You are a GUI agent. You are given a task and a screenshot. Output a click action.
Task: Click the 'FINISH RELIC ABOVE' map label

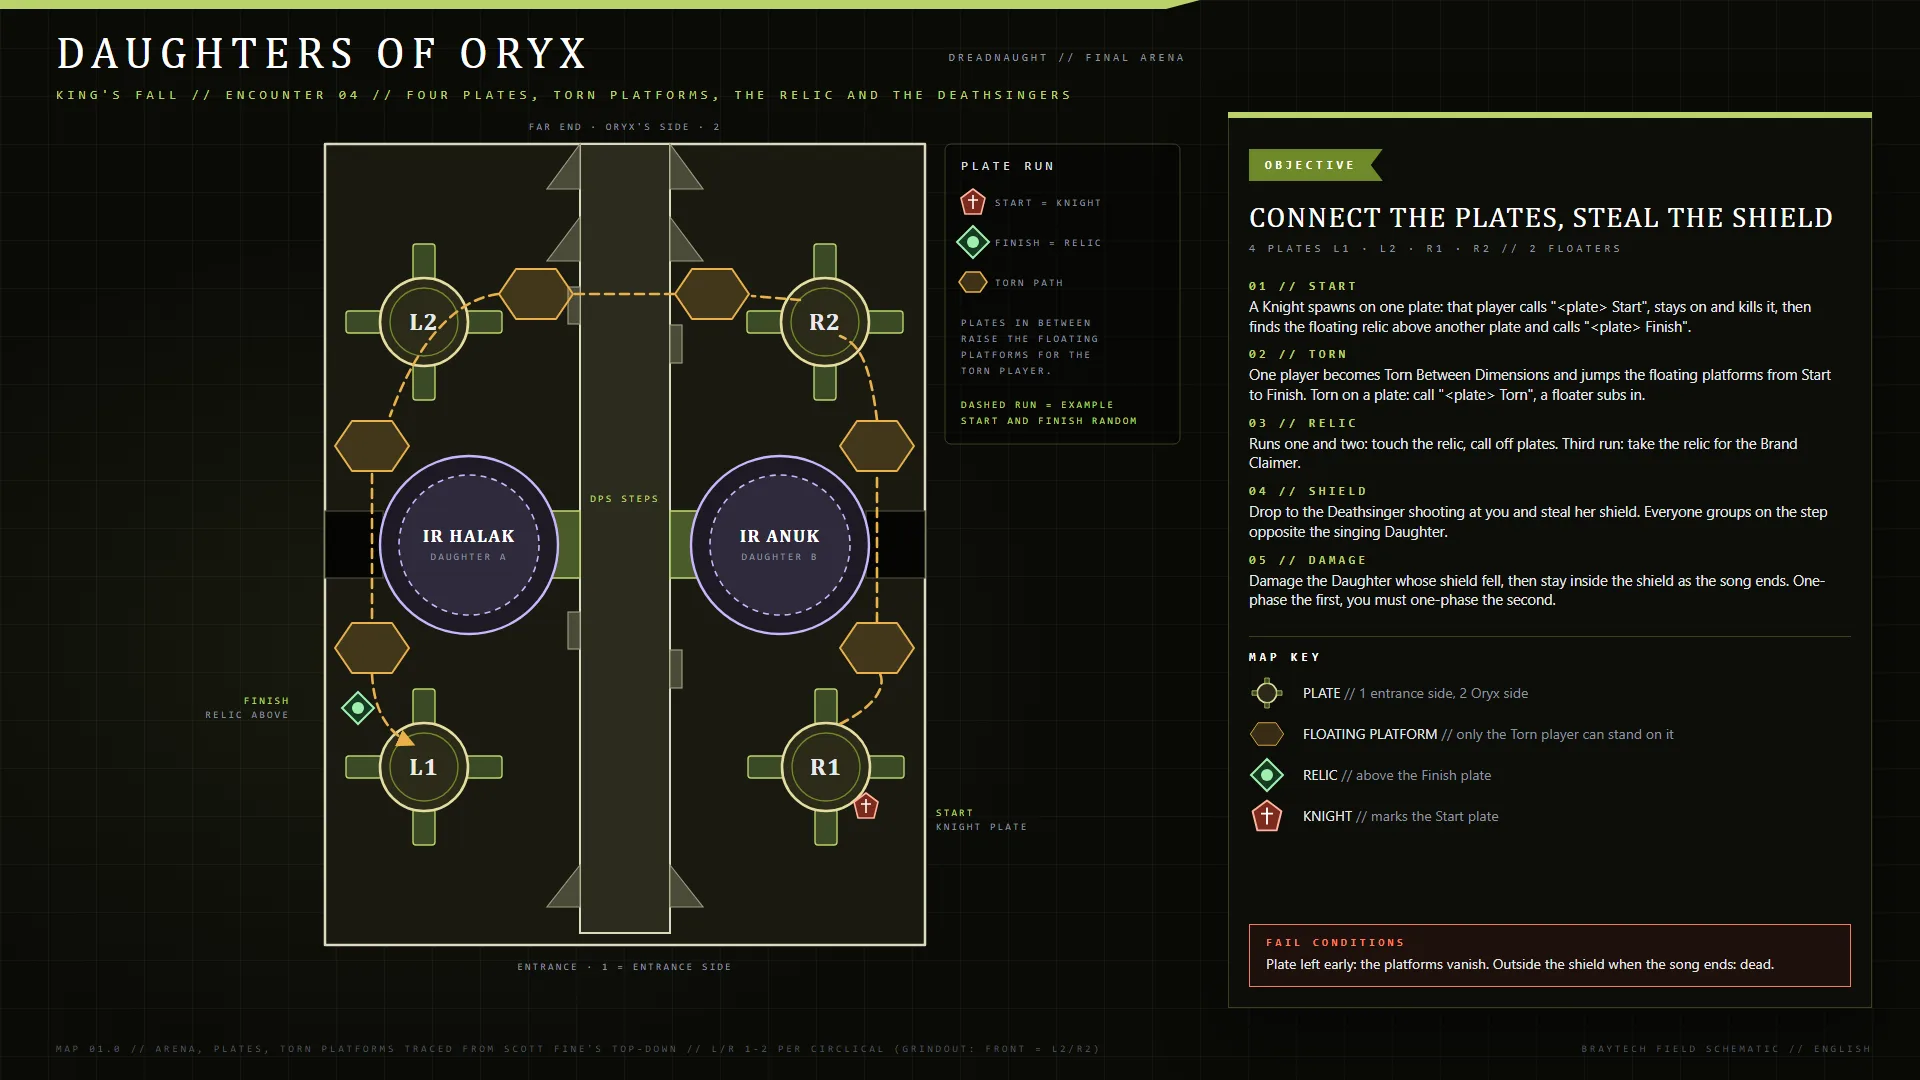pyautogui.click(x=247, y=708)
